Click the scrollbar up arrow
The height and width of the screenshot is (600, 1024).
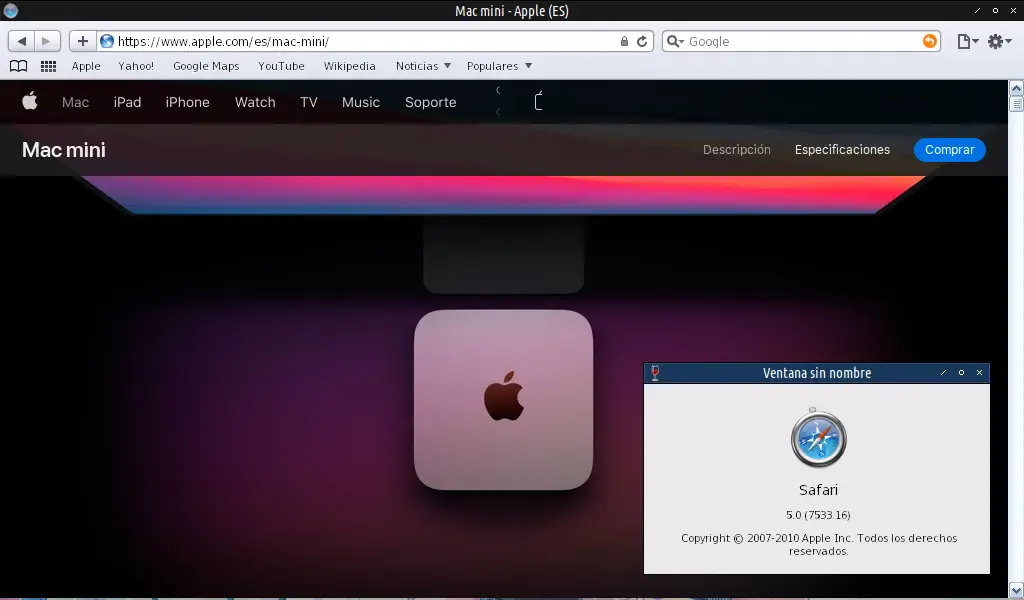pos(1016,87)
